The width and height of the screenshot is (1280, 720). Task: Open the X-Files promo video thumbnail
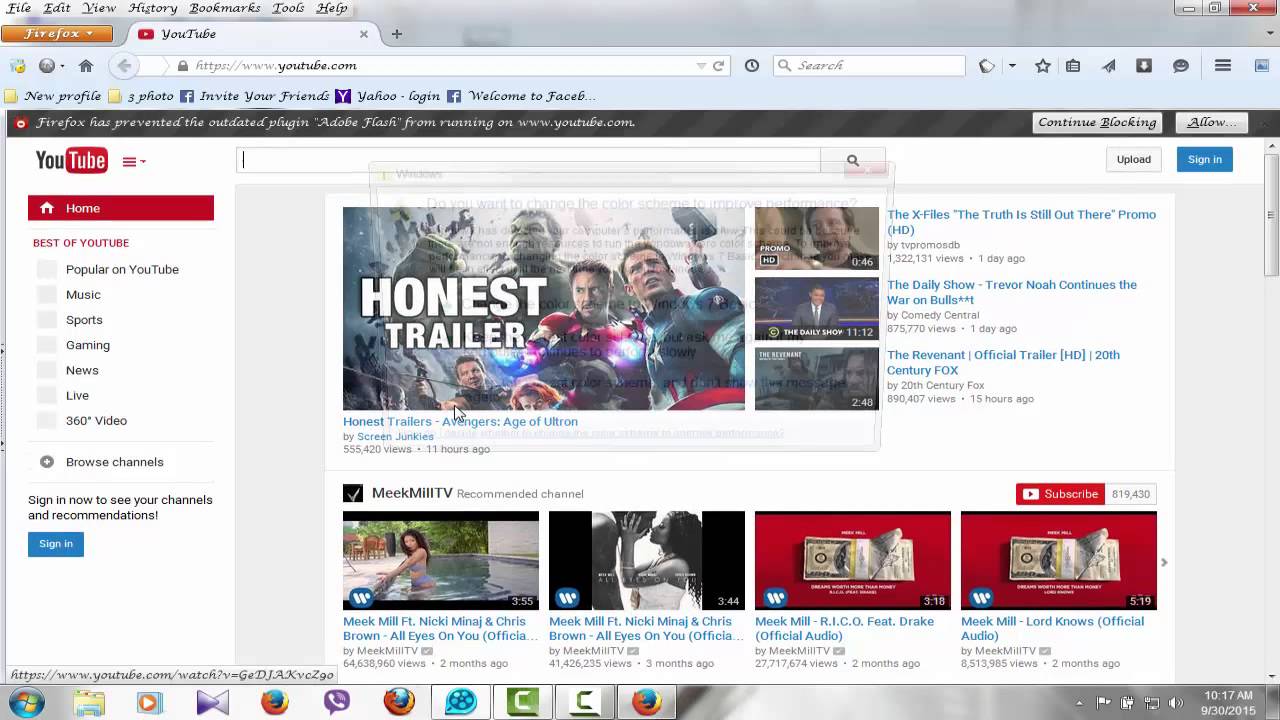[x=817, y=238]
